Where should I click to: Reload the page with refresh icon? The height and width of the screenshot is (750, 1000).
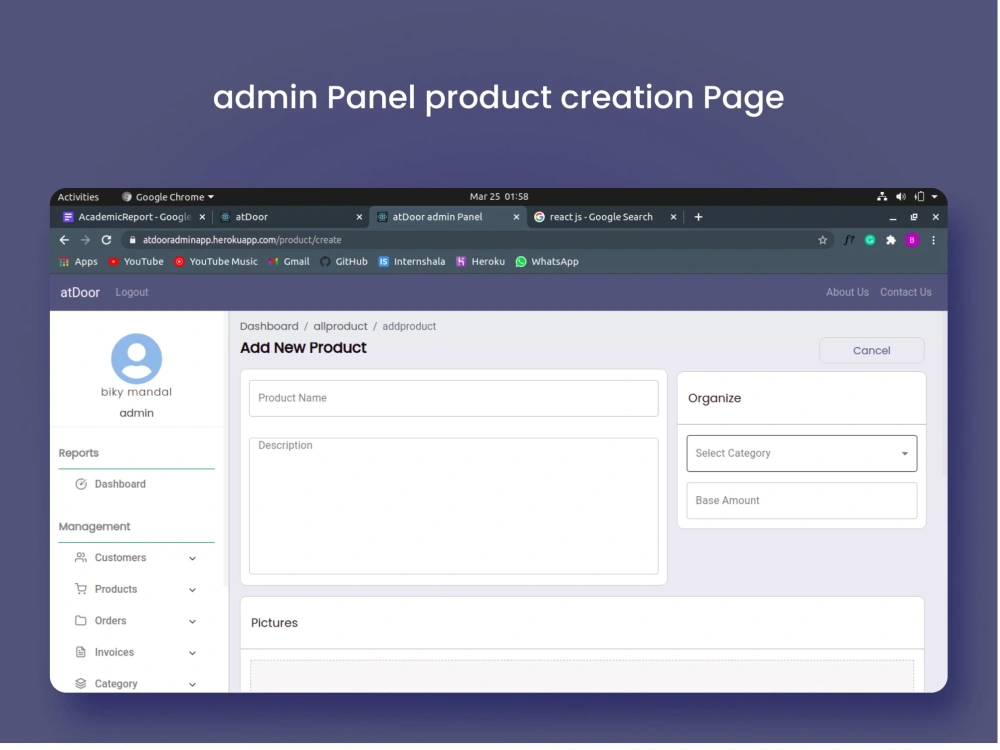(107, 240)
